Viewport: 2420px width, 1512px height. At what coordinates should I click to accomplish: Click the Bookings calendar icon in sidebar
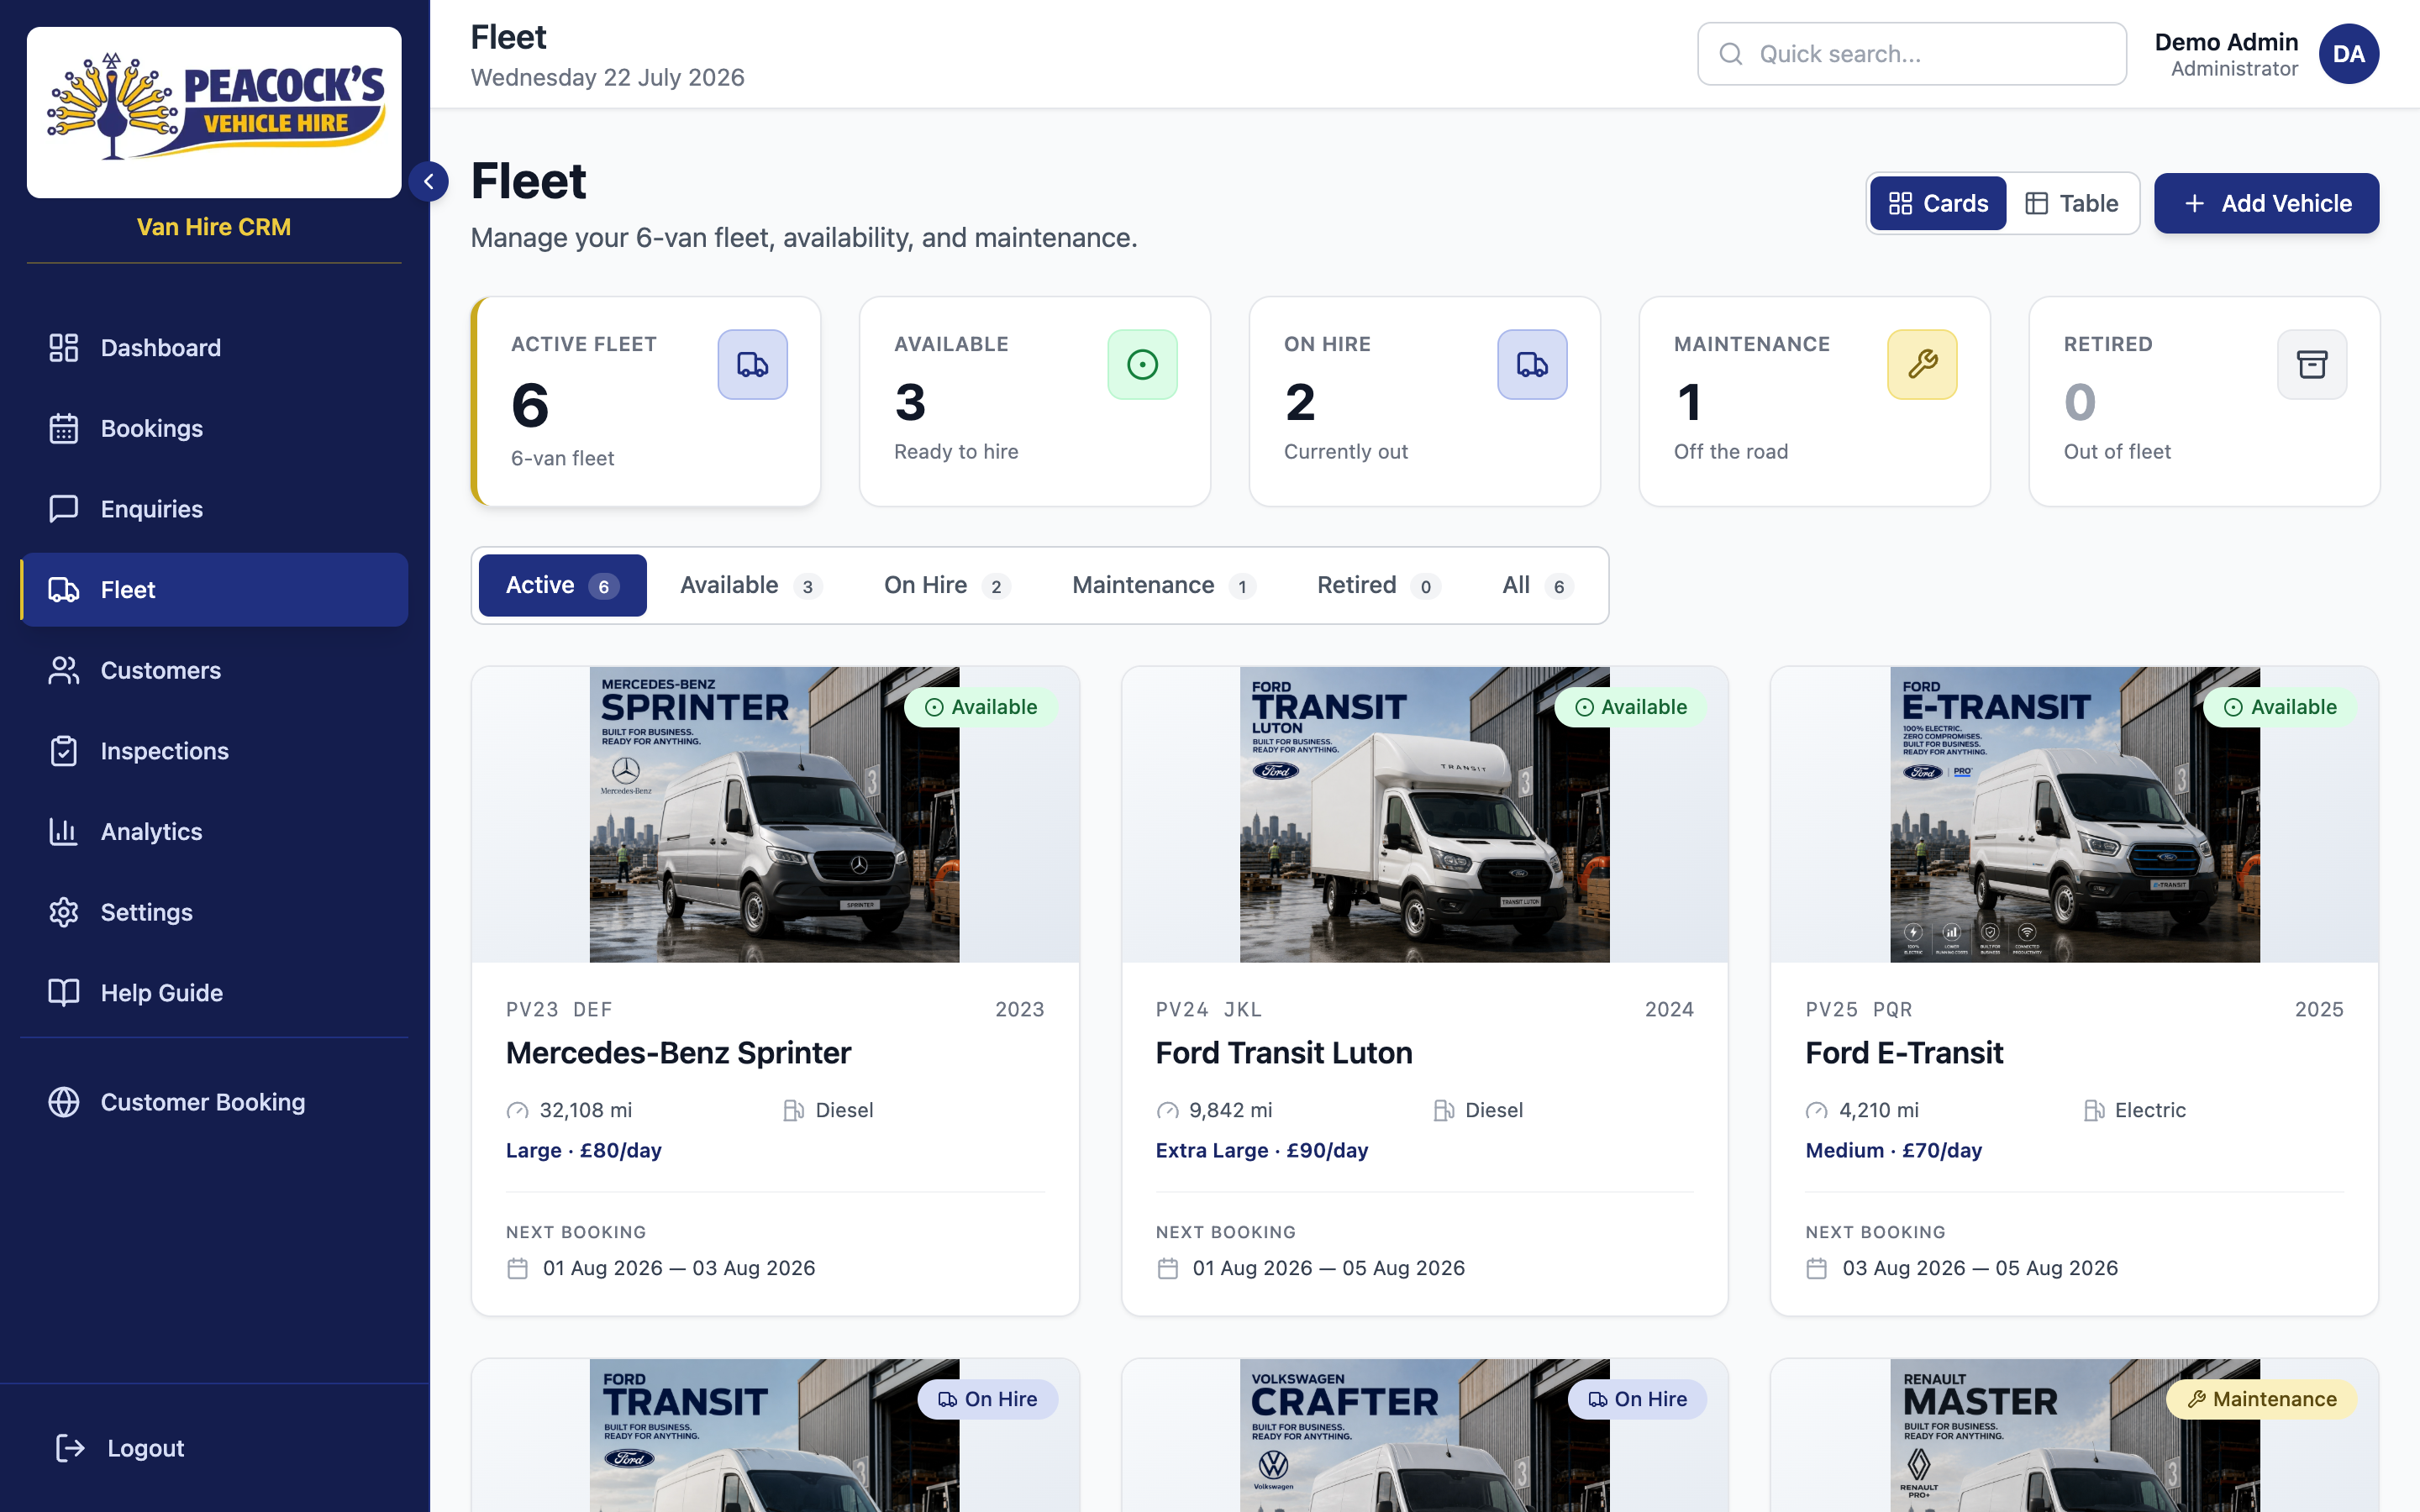[x=63, y=428]
